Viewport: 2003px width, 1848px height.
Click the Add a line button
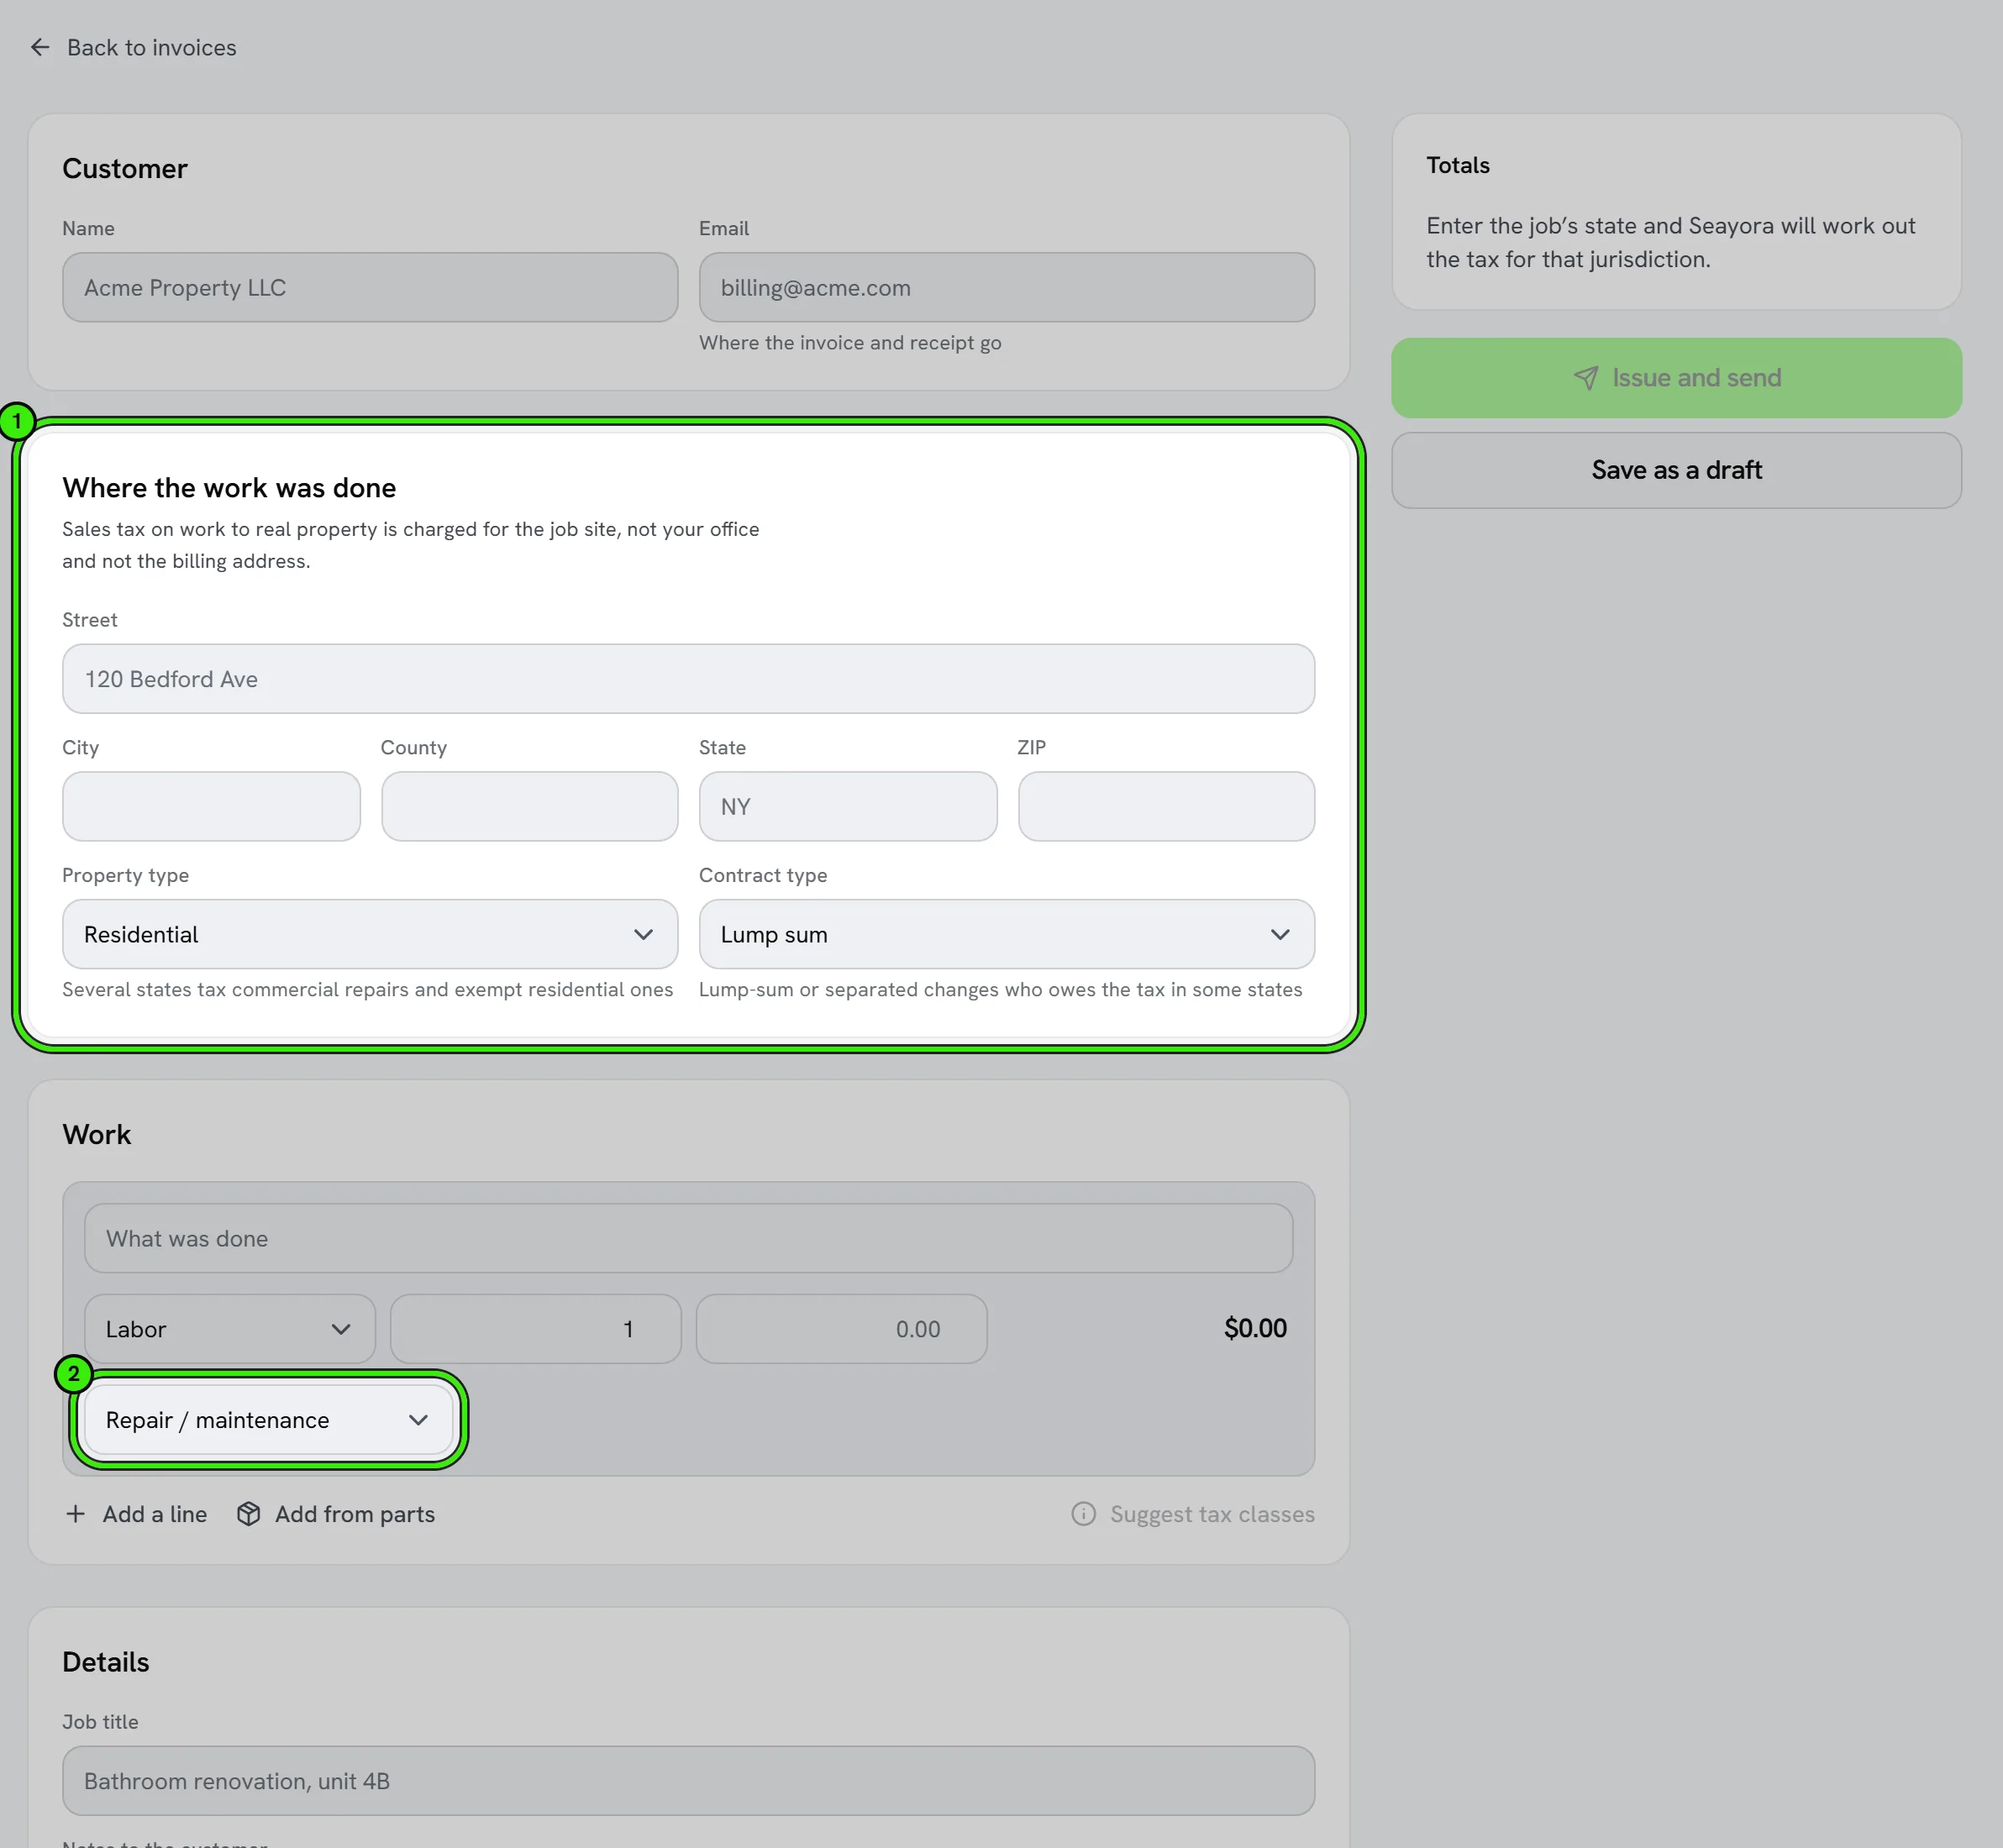136,1513
